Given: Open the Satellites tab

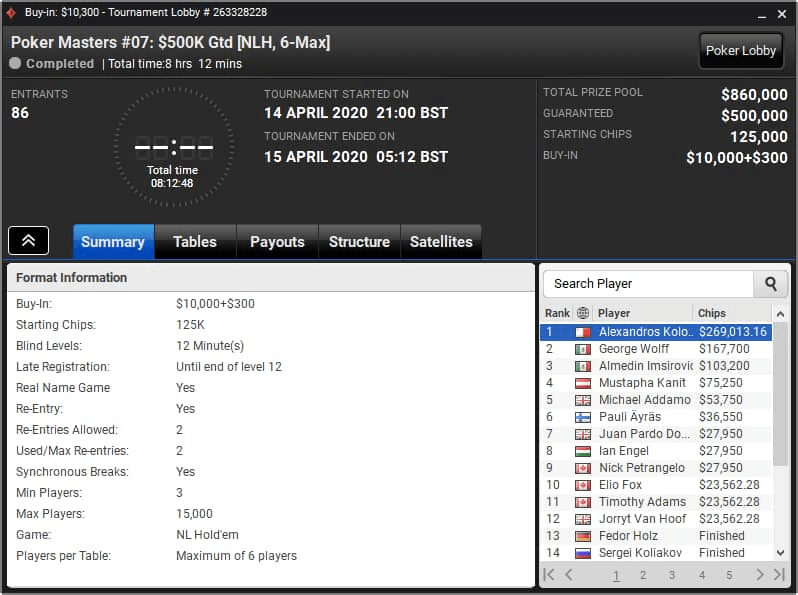Looking at the screenshot, I should coord(441,242).
